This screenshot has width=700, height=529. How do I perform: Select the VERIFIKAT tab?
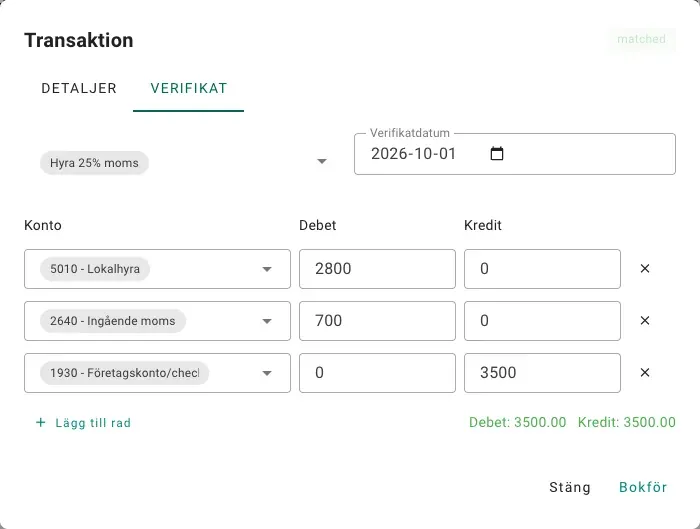pyautogui.click(x=188, y=88)
